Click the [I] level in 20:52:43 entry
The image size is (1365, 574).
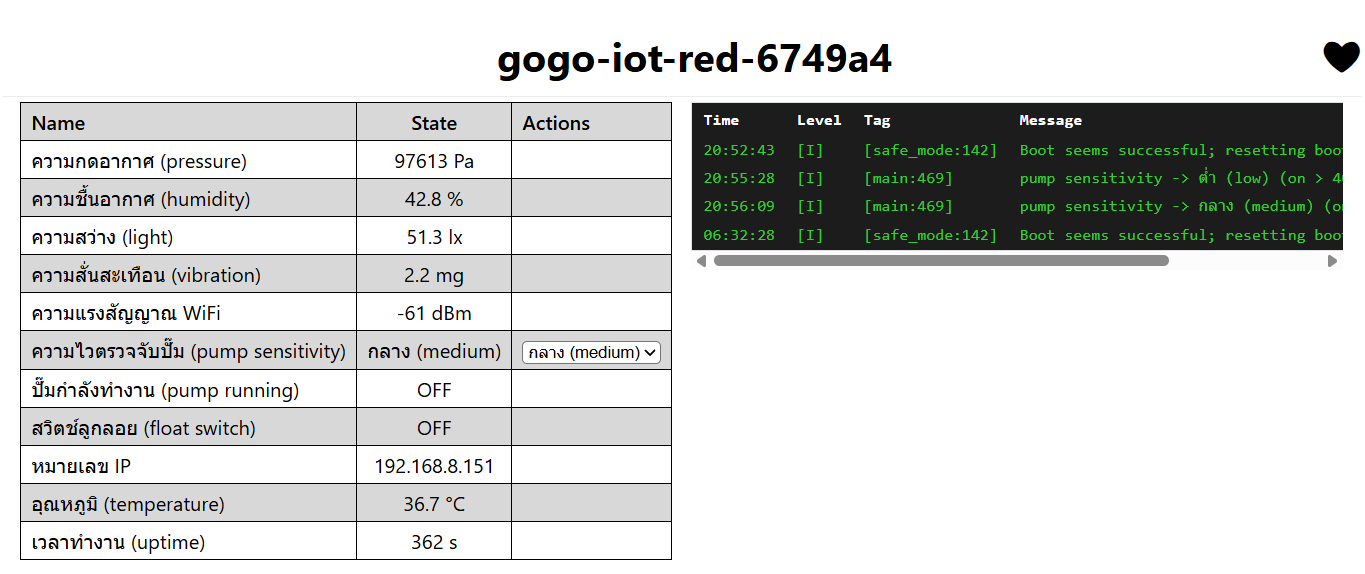click(810, 150)
